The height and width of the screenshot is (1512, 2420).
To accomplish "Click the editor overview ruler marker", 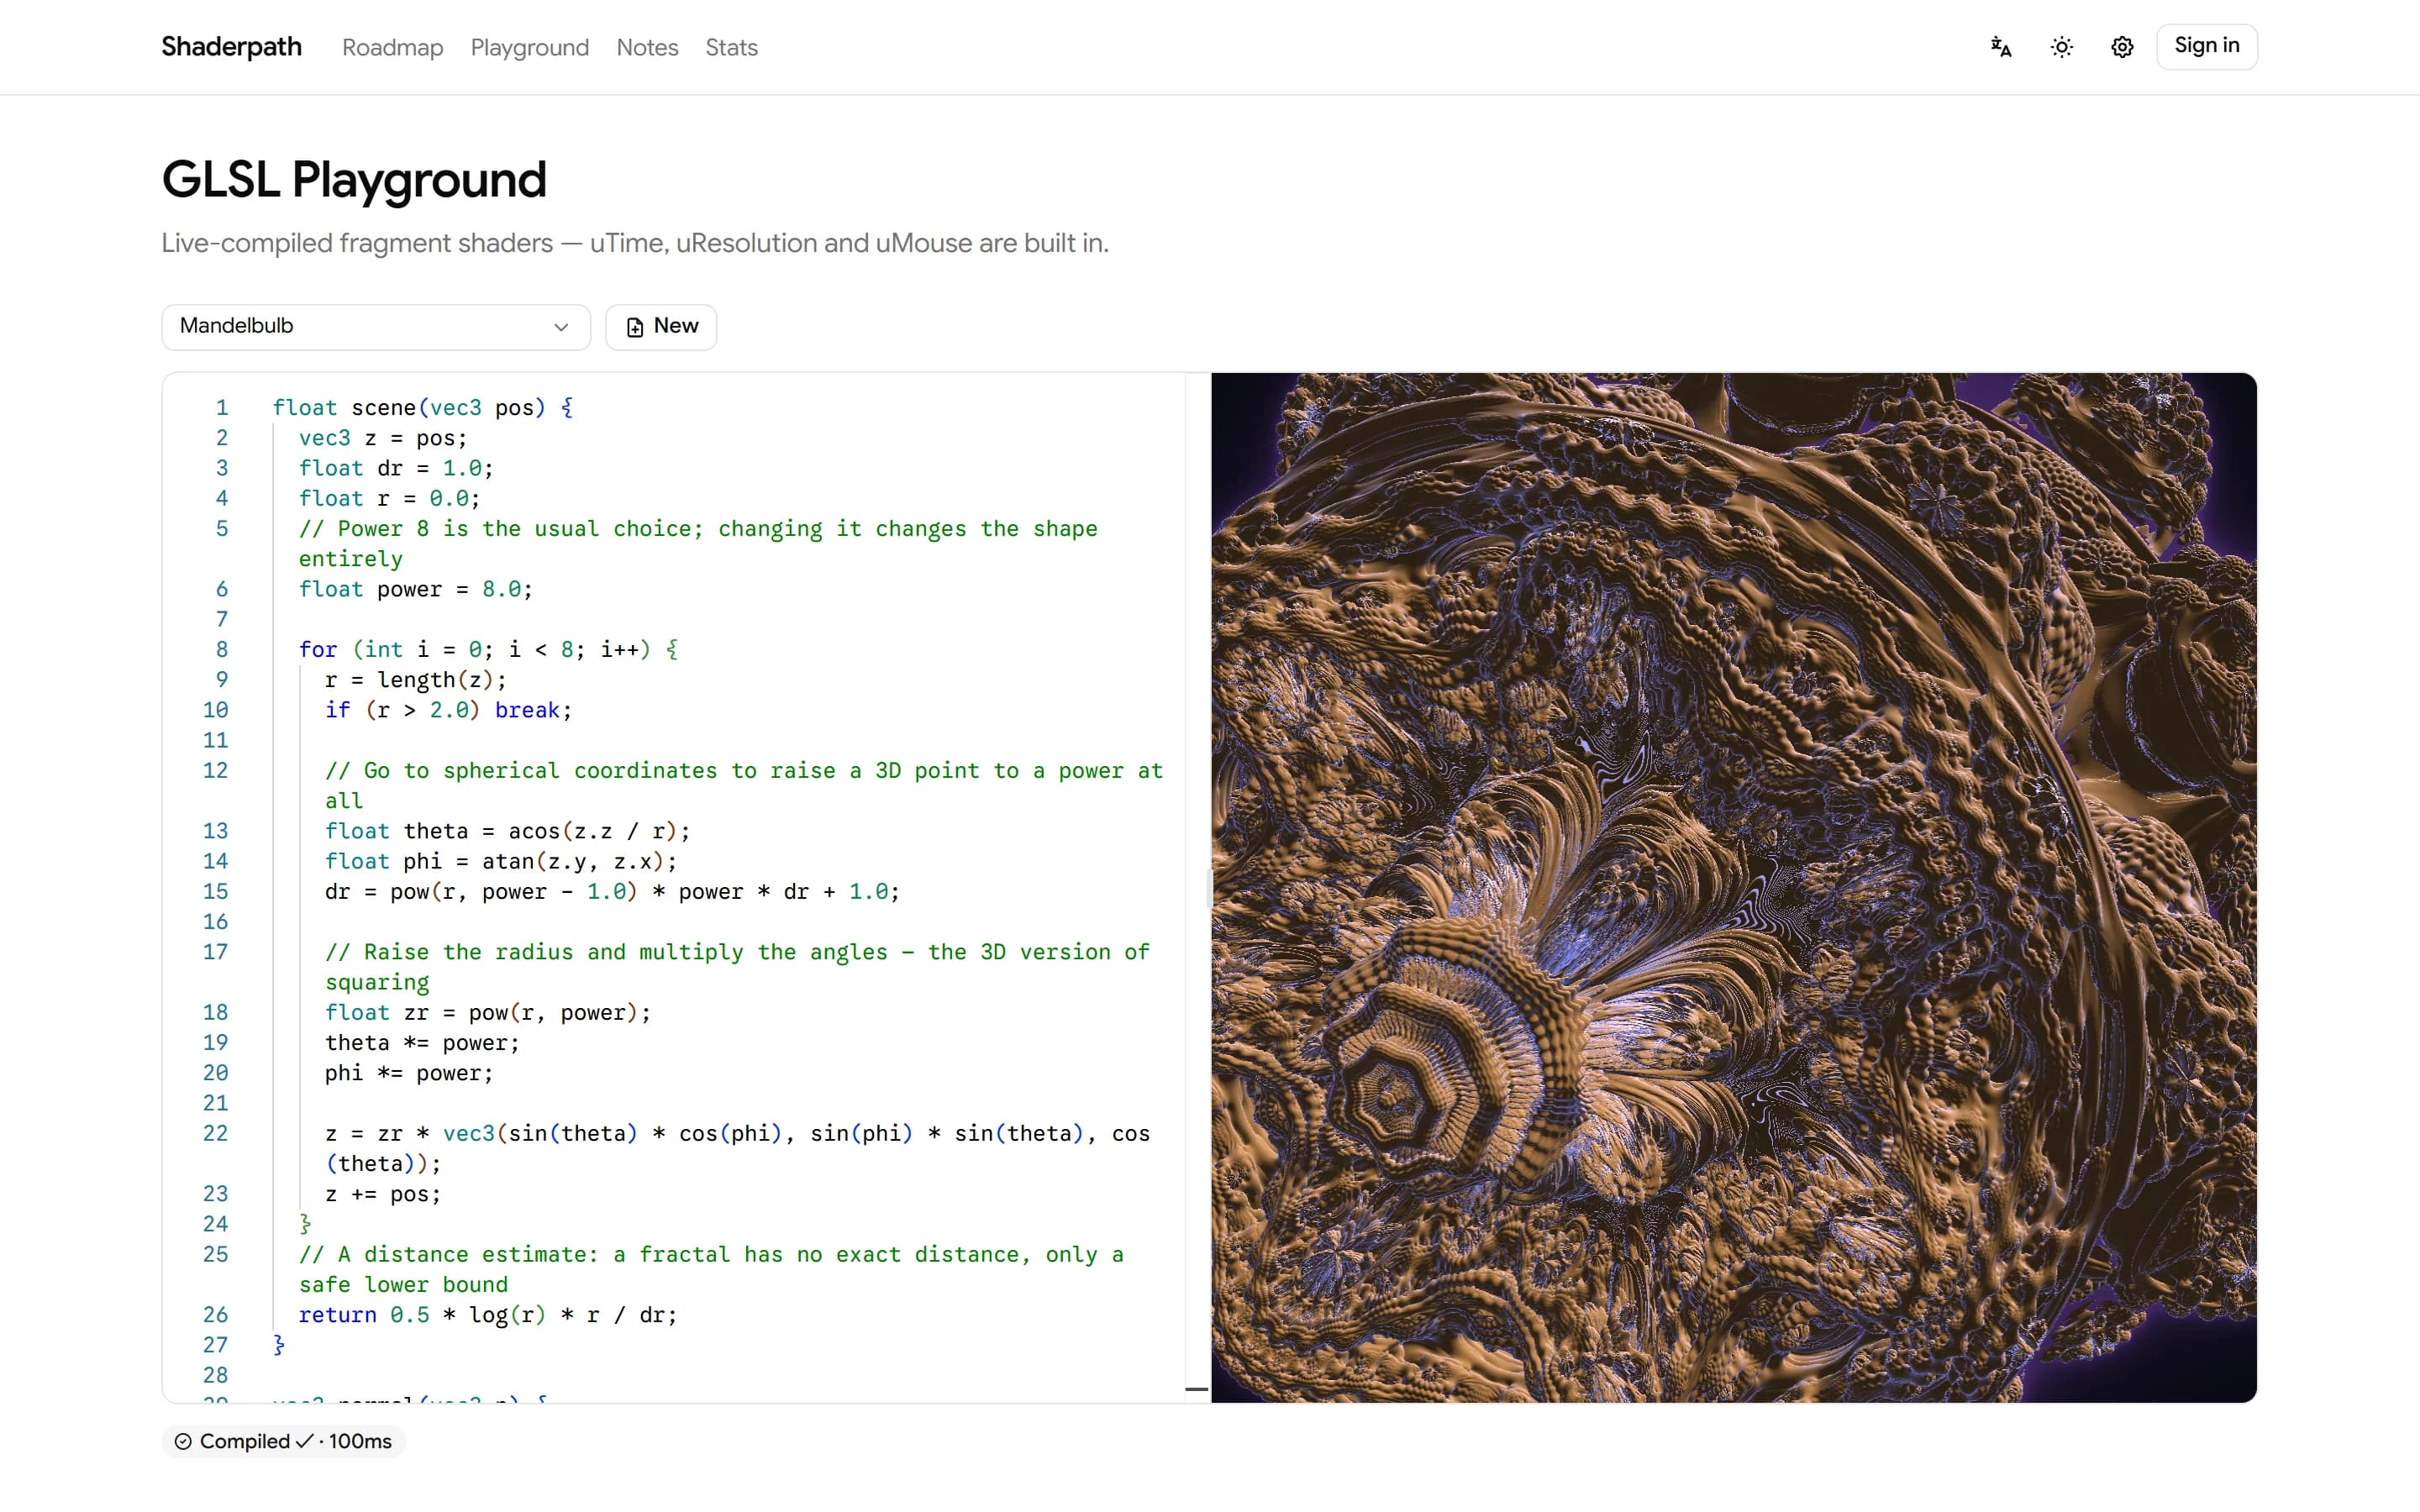I will tap(1197, 1389).
